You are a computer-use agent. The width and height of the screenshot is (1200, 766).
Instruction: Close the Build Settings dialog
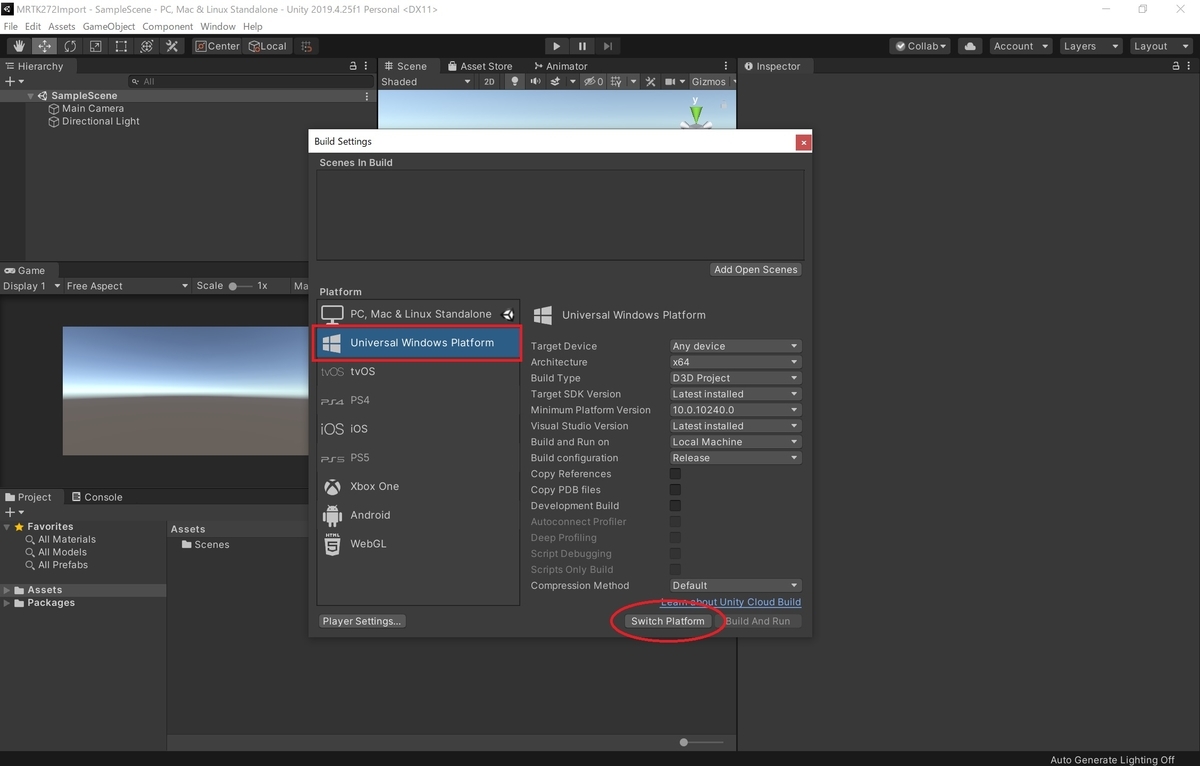tap(803, 142)
